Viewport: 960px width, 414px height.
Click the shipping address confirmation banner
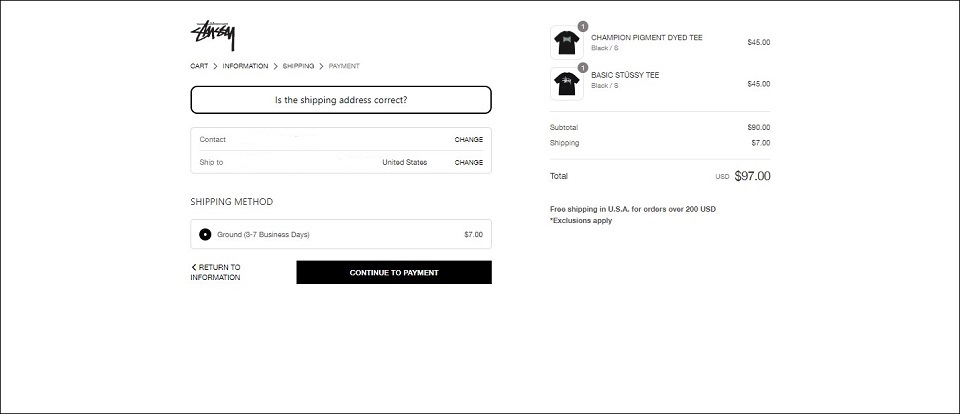pyautogui.click(x=341, y=100)
